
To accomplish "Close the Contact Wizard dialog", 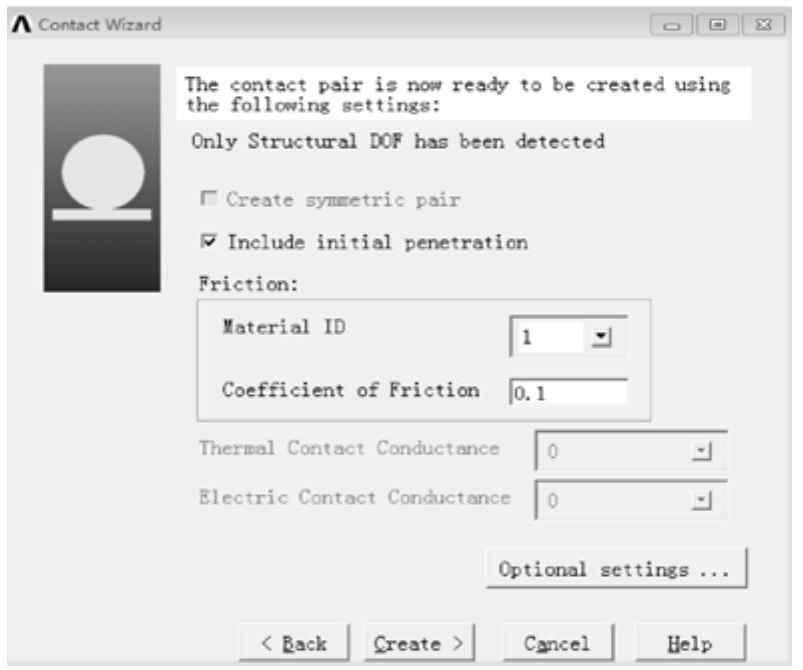I will point(734,24).
